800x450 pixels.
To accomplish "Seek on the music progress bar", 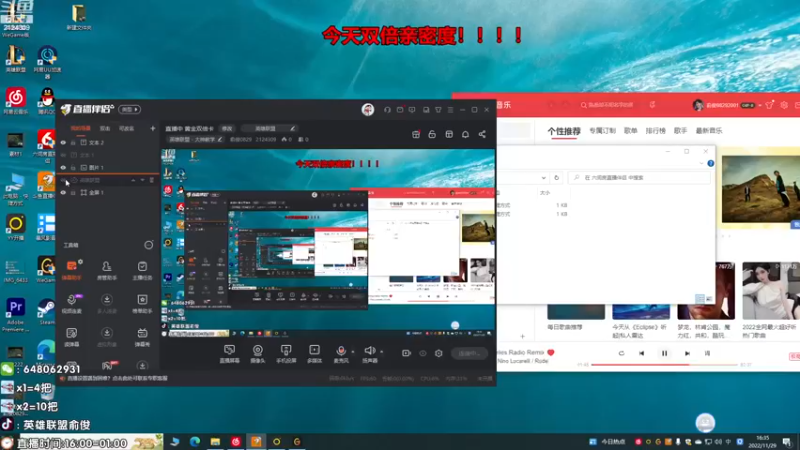I will pos(664,365).
